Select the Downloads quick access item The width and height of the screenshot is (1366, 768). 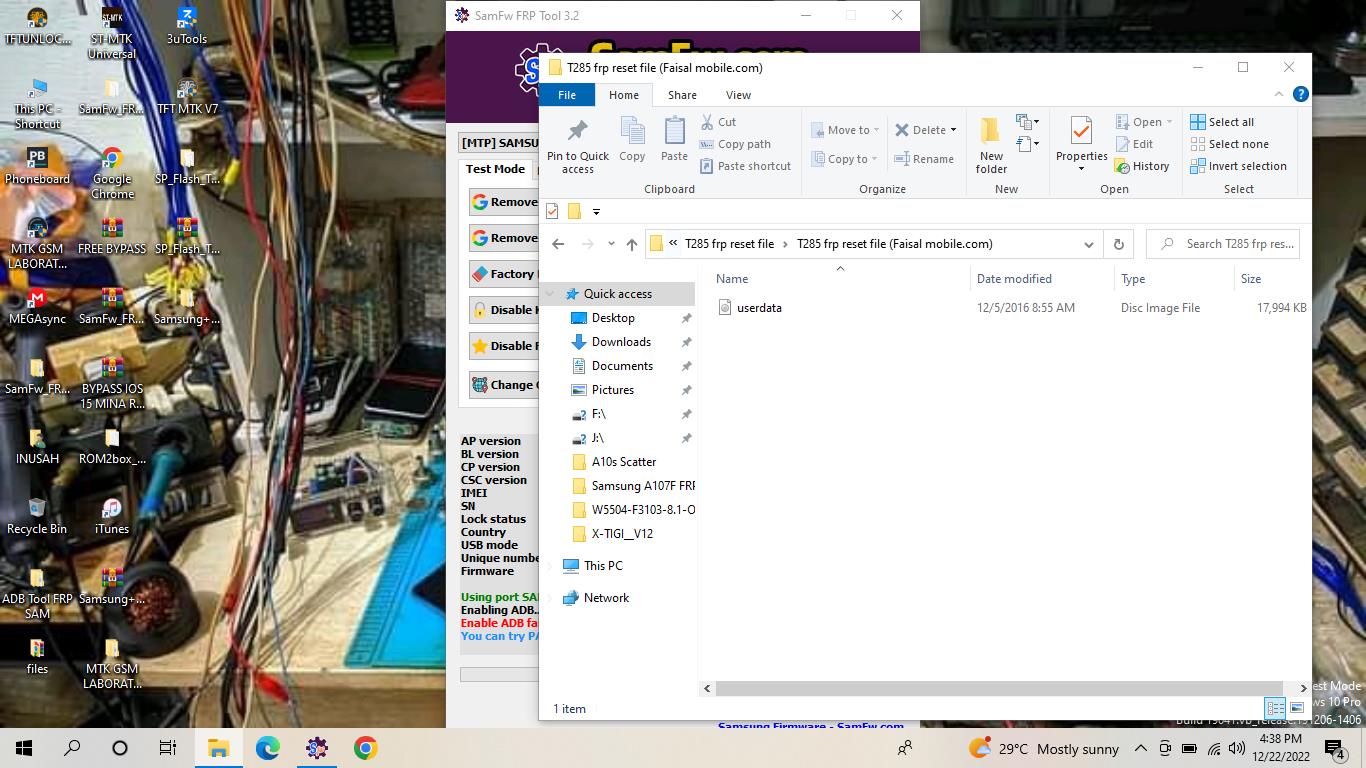pos(620,342)
